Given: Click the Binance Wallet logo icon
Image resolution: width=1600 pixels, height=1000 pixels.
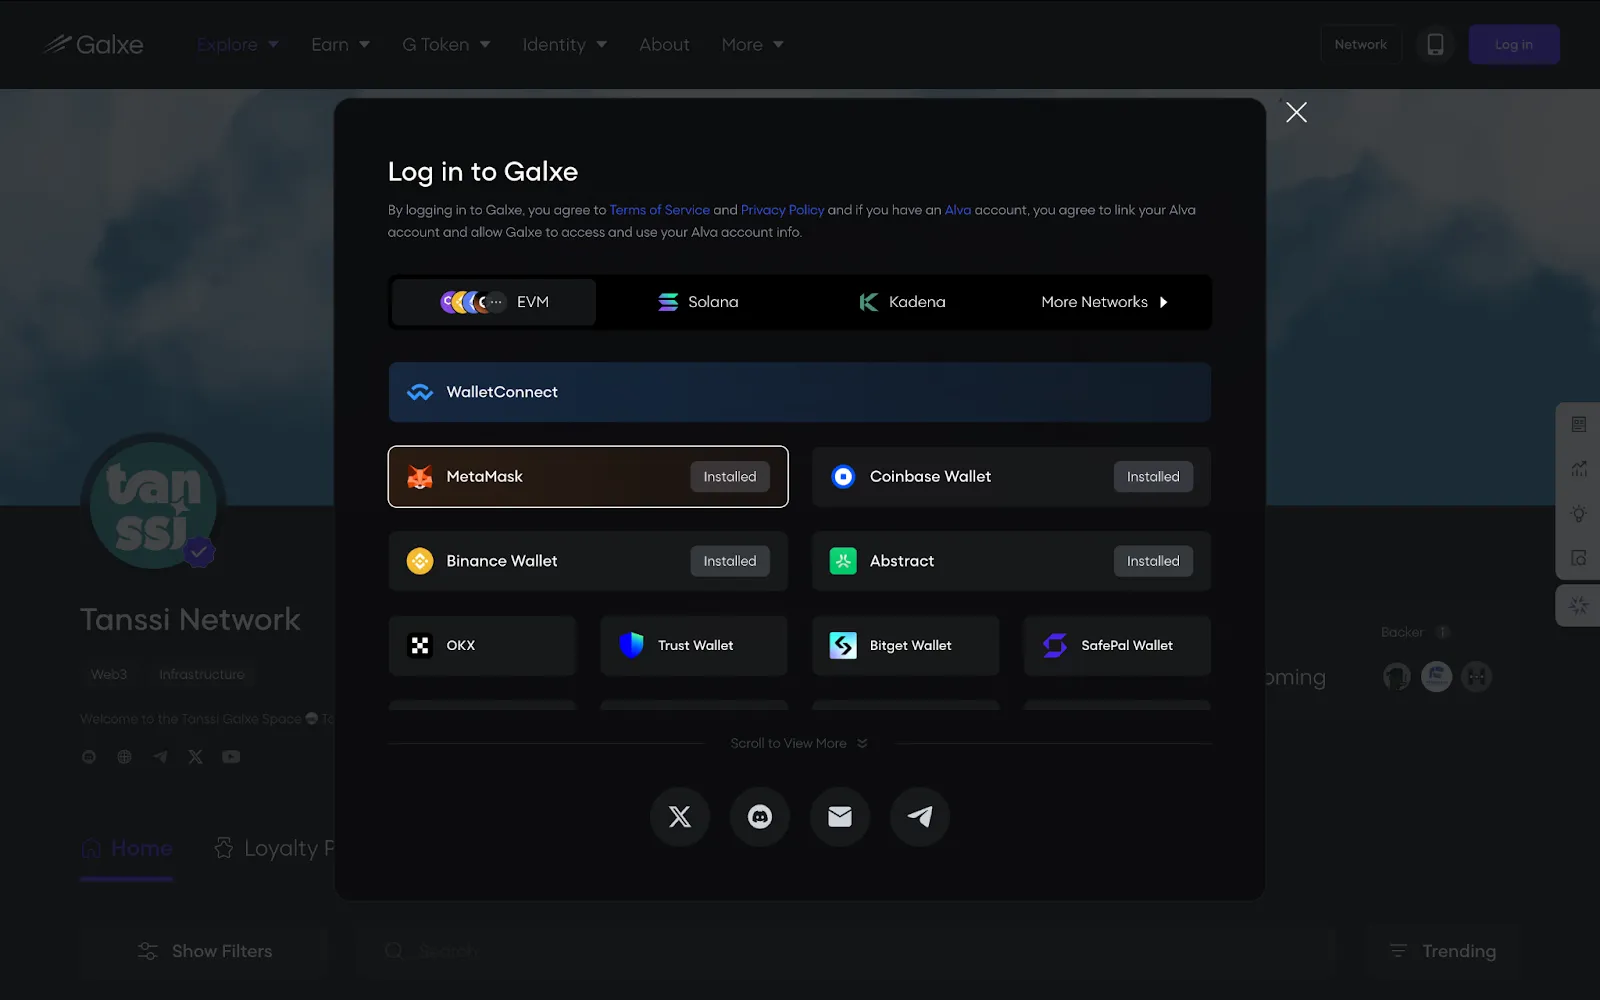Looking at the screenshot, I should click(420, 561).
